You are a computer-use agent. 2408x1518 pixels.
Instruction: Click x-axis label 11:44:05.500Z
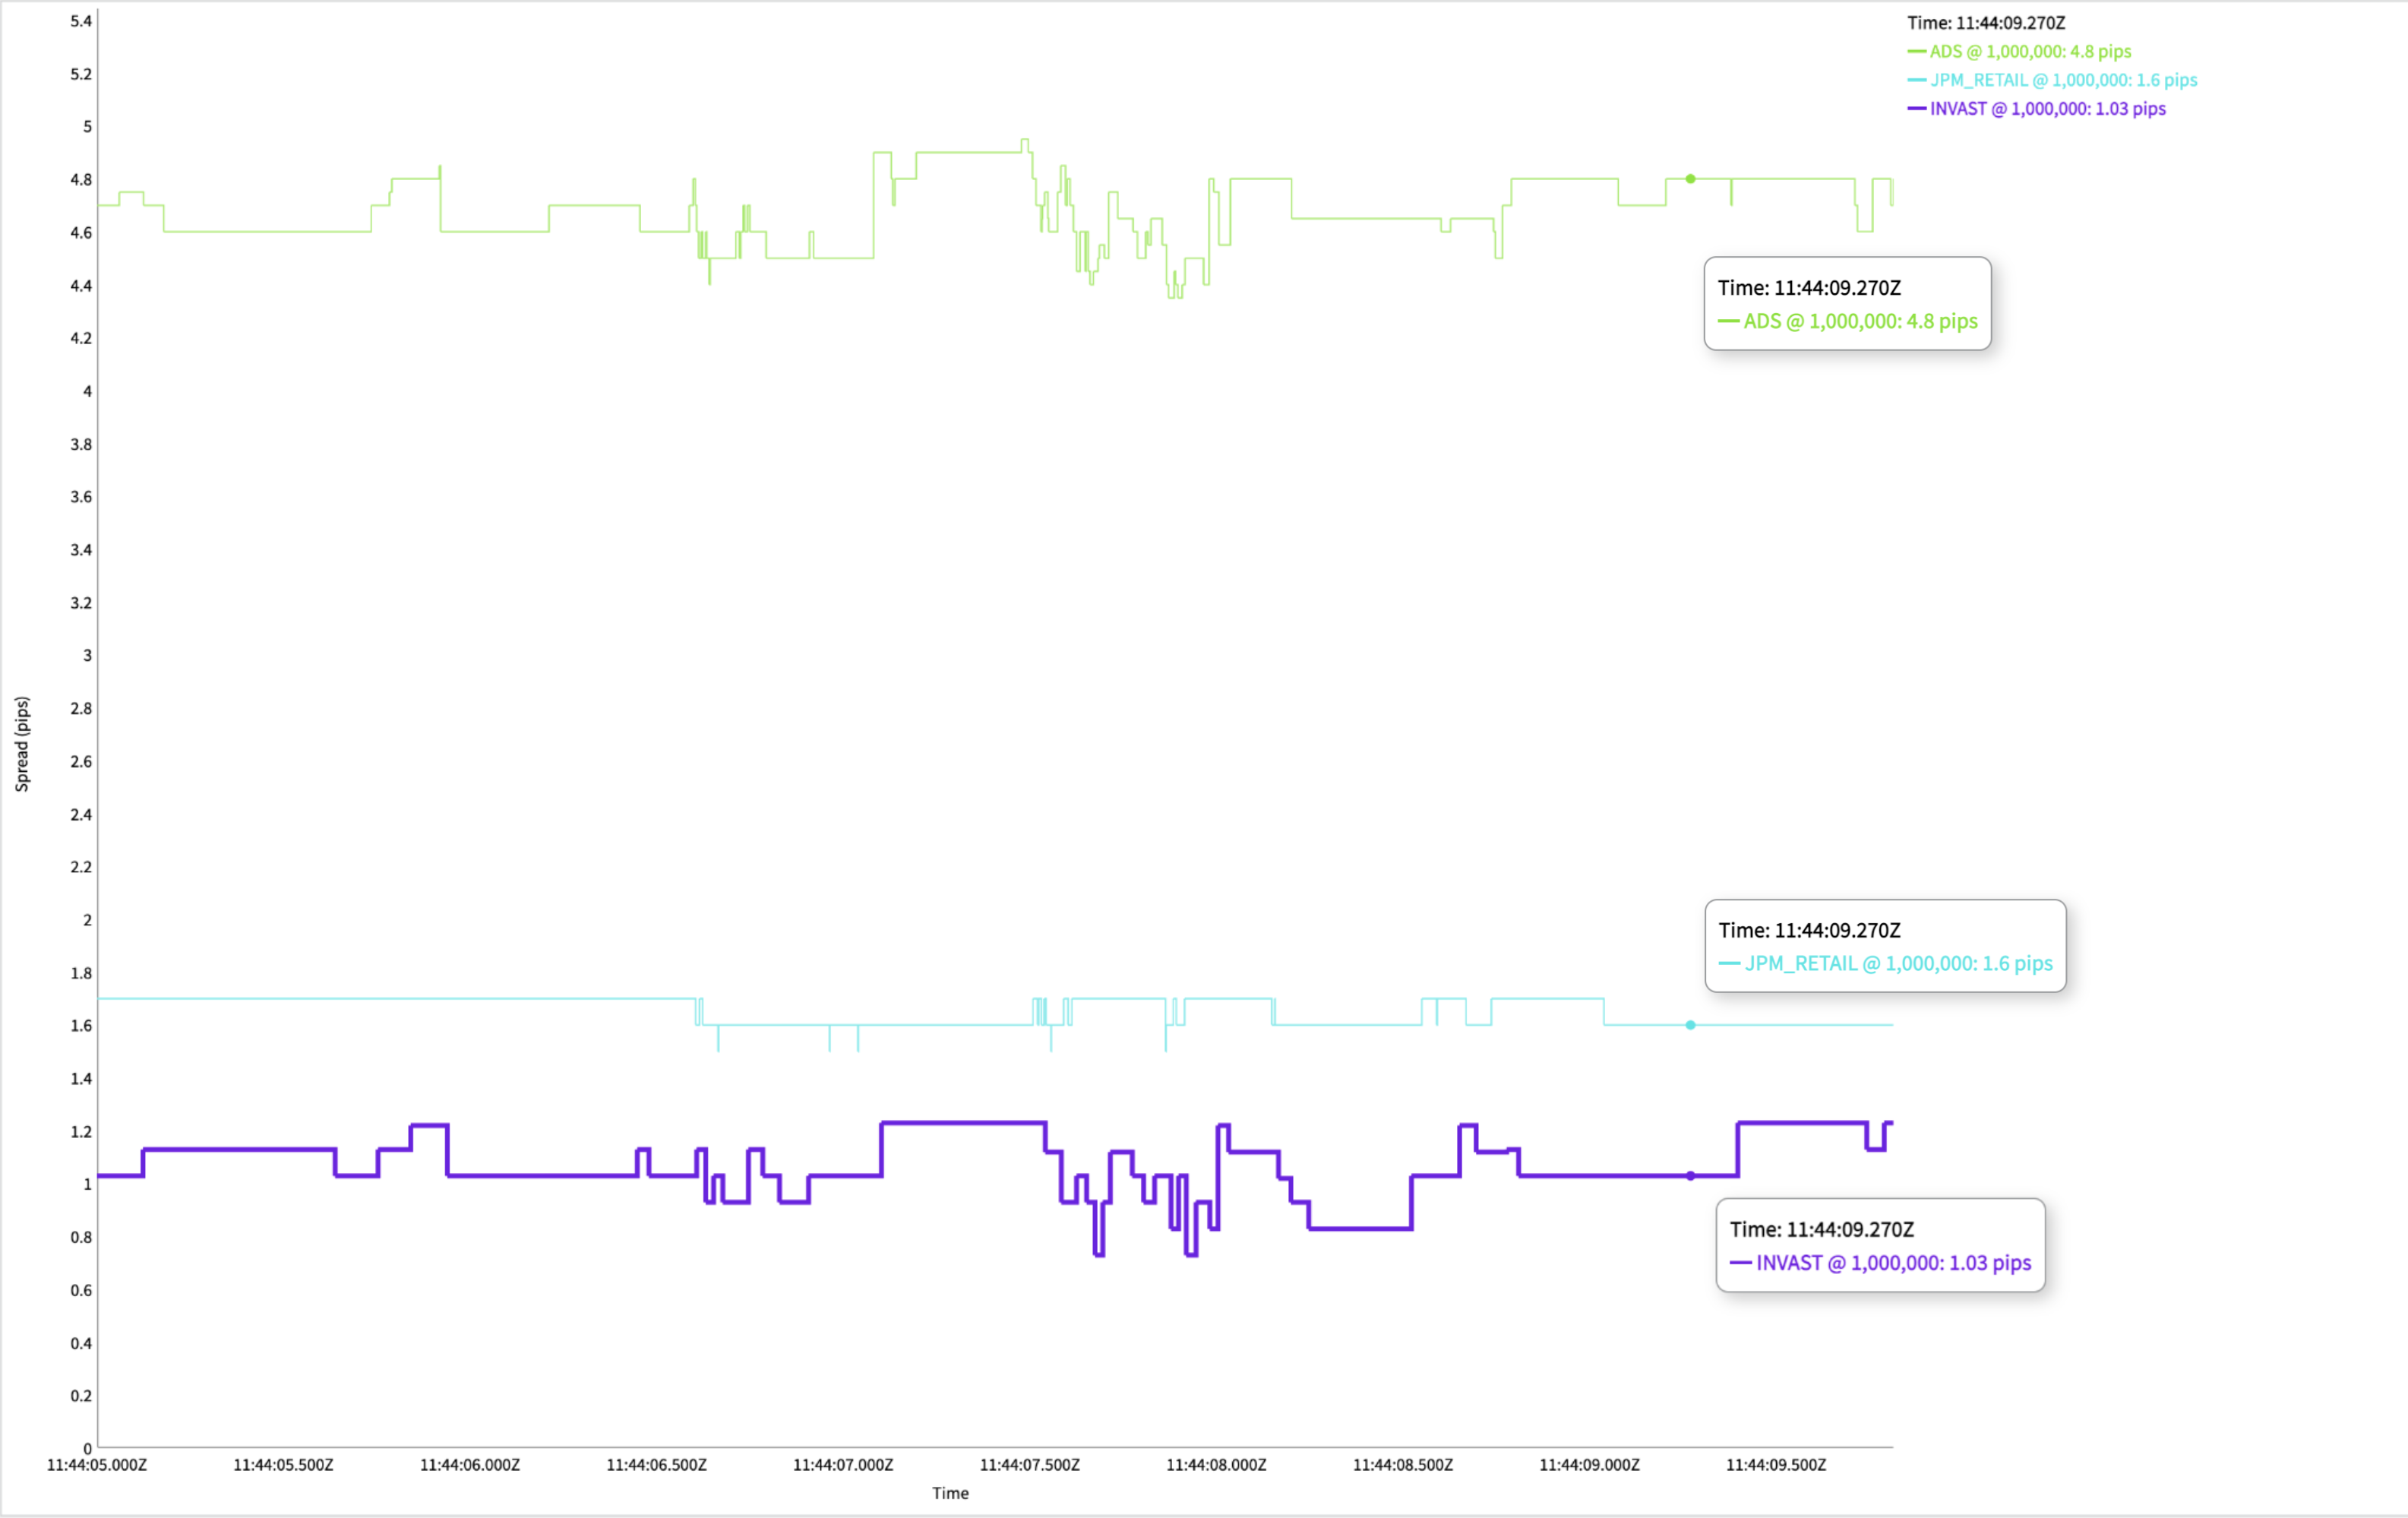coord(283,1465)
